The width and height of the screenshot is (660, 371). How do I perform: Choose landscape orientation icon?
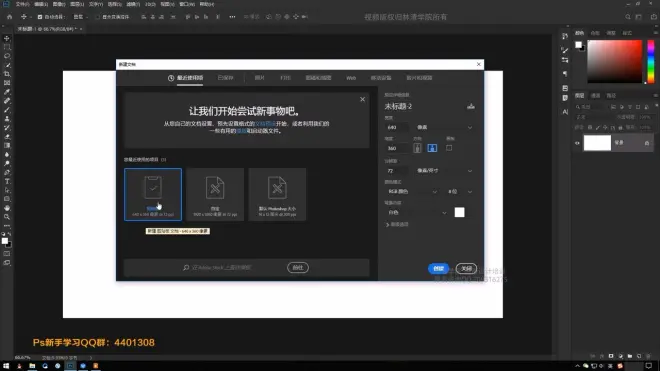point(432,148)
